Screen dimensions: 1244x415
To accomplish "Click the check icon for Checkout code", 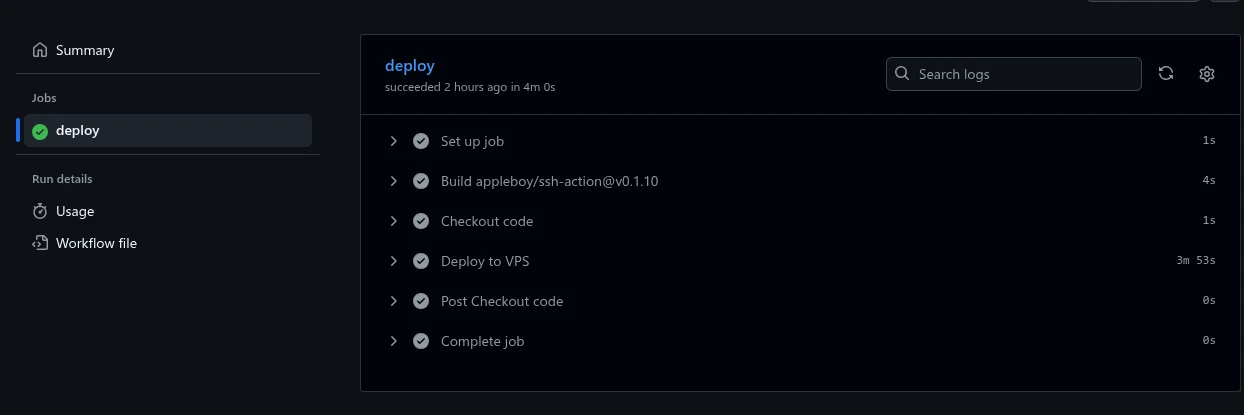I will pos(421,221).
